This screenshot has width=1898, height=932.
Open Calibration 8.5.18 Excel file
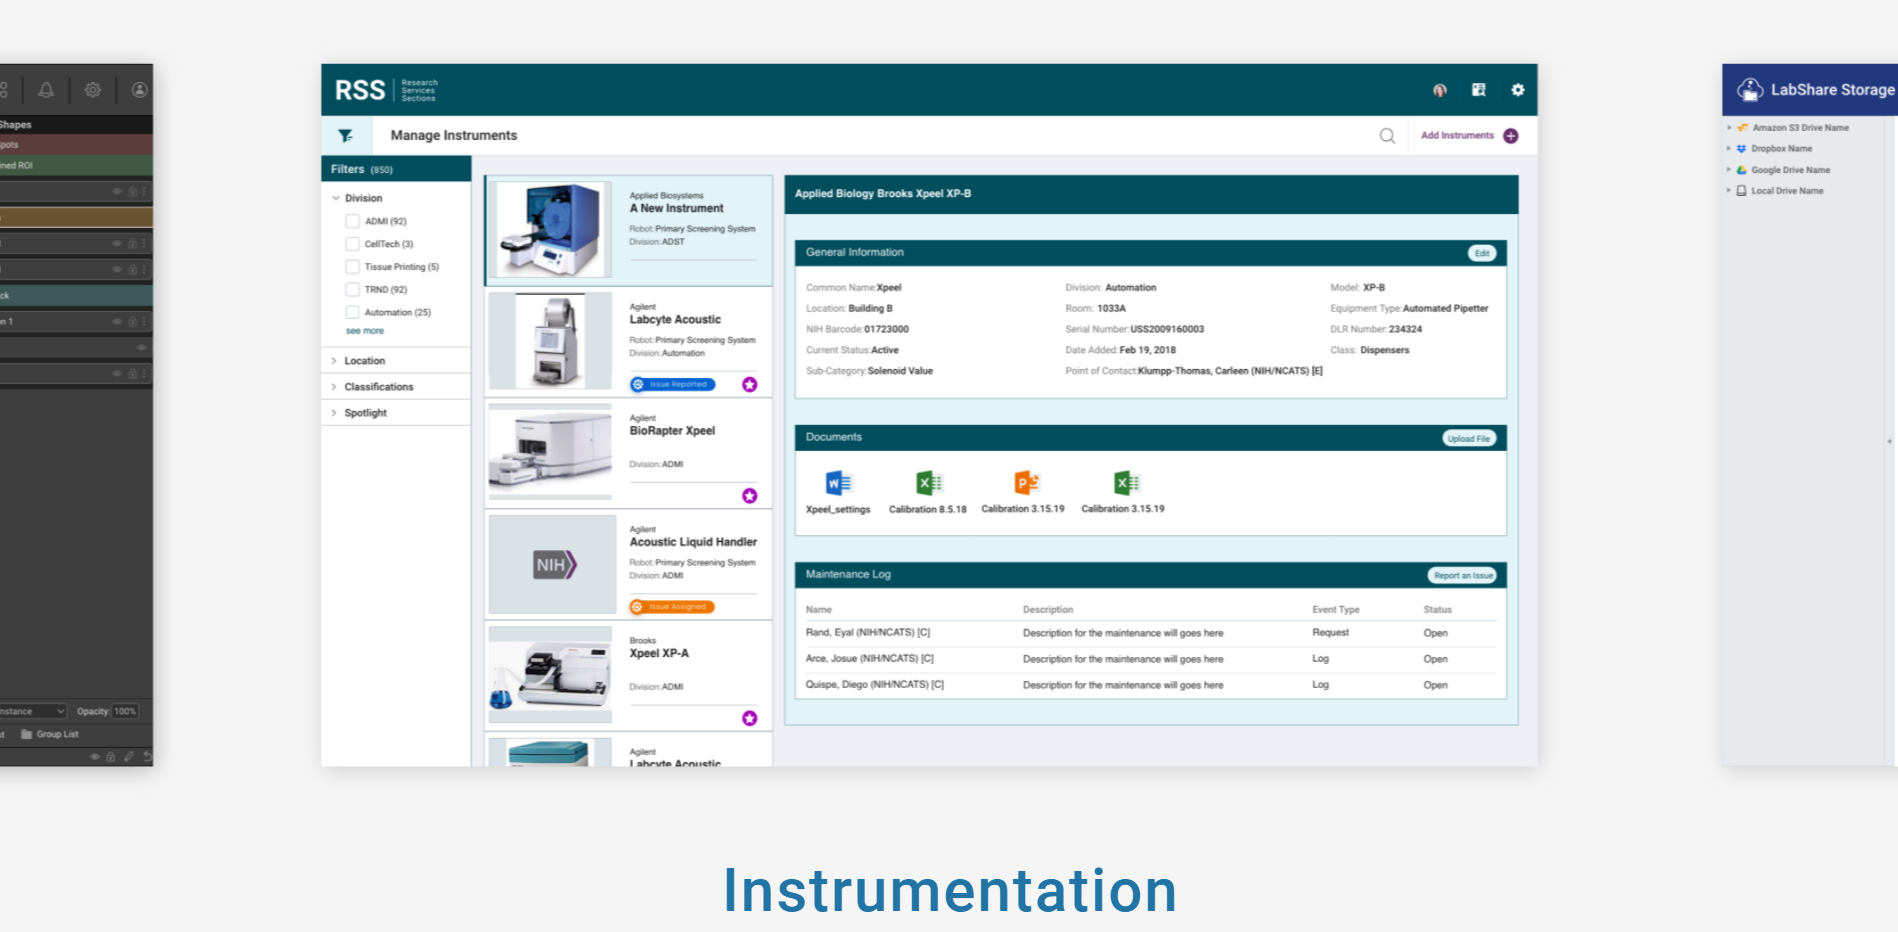pos(928,484)
